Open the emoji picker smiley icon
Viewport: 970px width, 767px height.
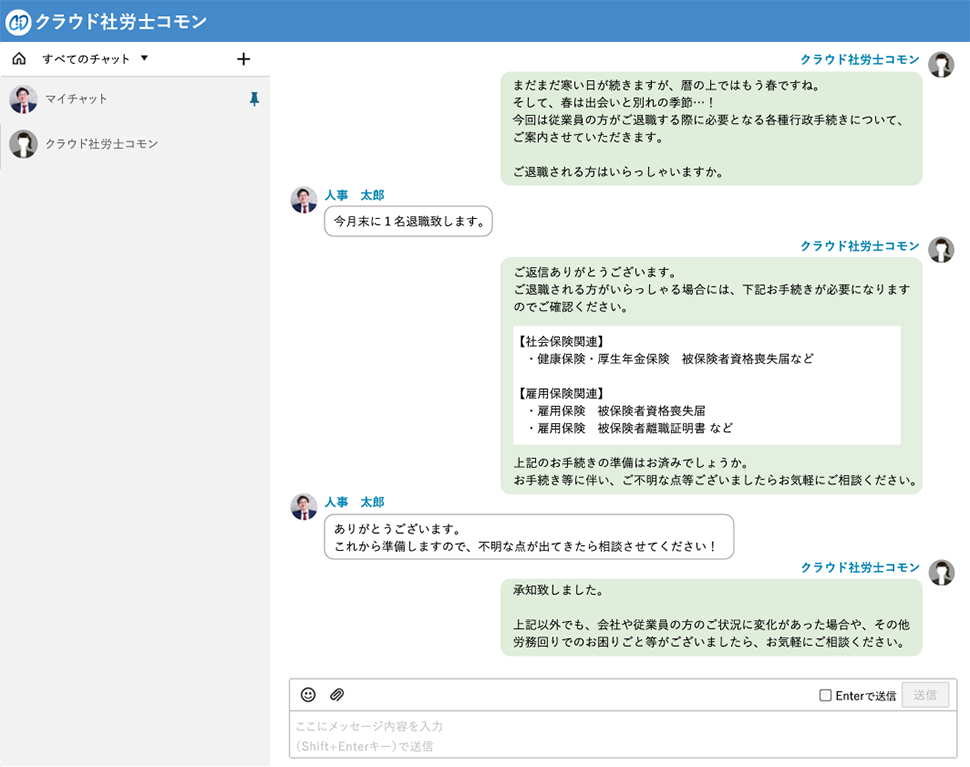pyautogui.click(x=308, y=695)
